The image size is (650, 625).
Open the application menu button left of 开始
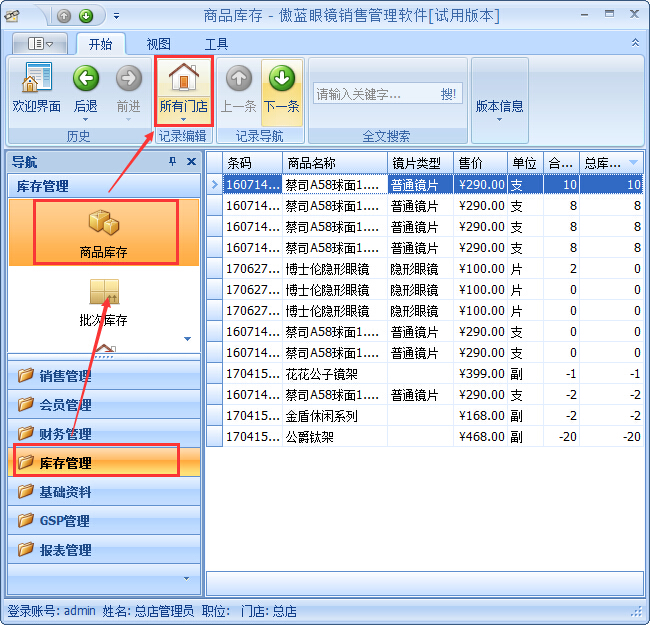[x=40, y=44]
